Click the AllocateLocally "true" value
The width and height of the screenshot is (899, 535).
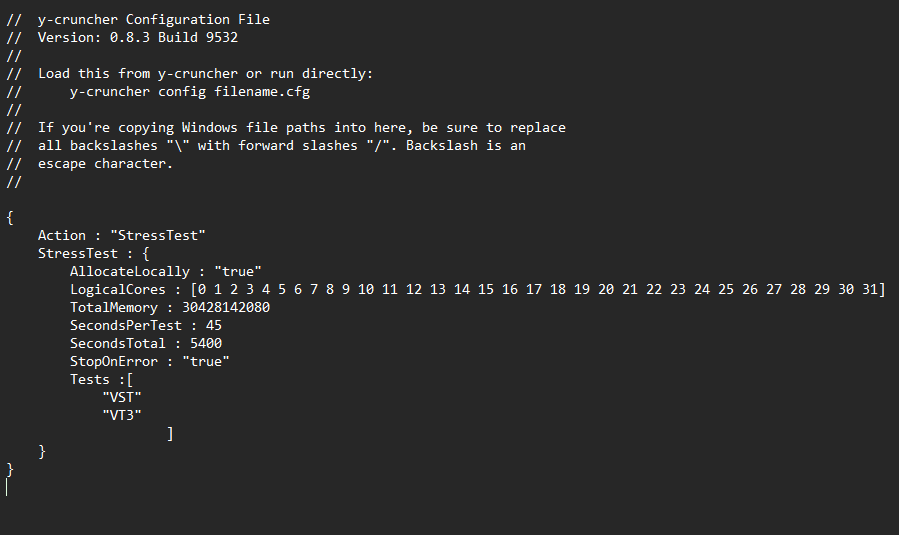click(x=237, y=271)
